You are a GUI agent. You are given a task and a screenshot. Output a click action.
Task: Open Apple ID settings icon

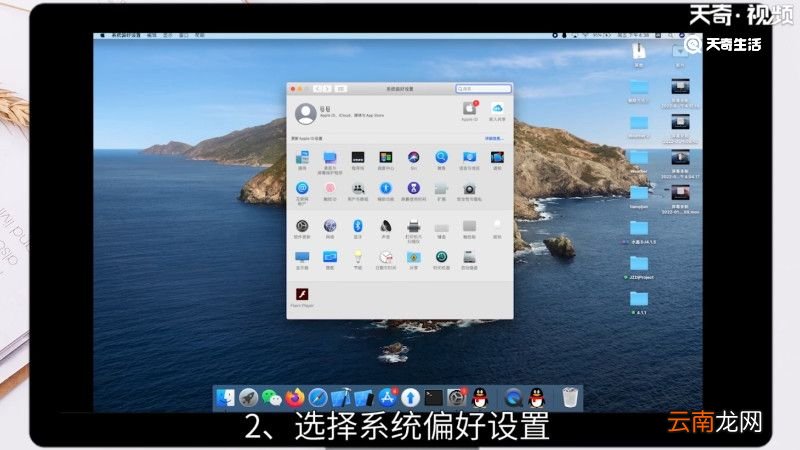(469, 109)
